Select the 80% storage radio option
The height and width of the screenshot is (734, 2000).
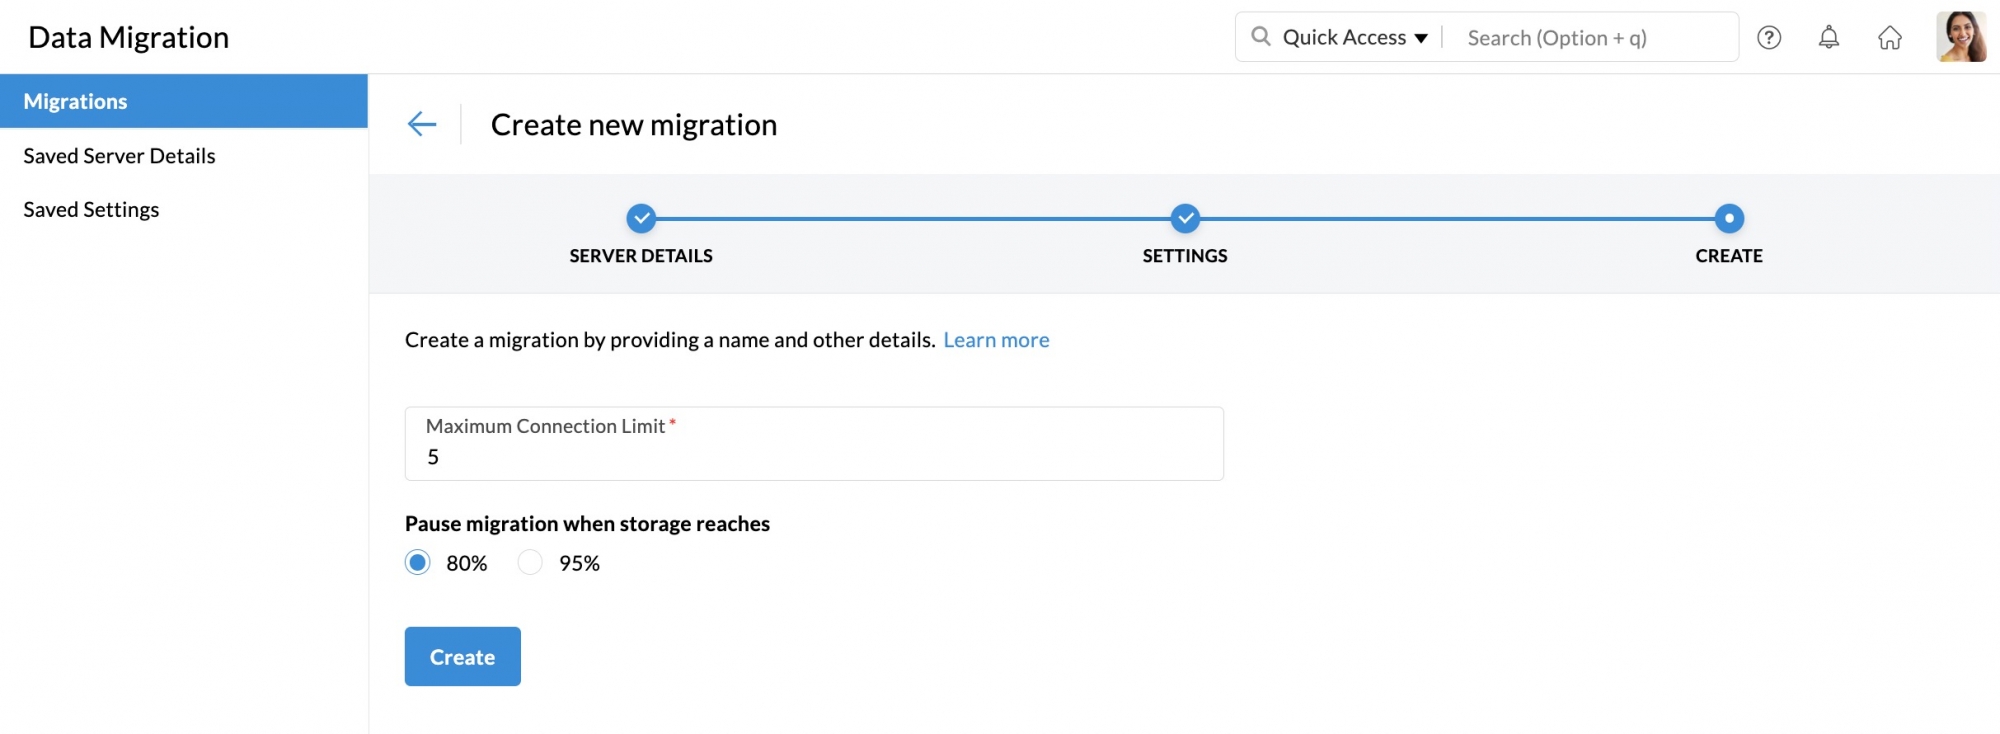418,563
